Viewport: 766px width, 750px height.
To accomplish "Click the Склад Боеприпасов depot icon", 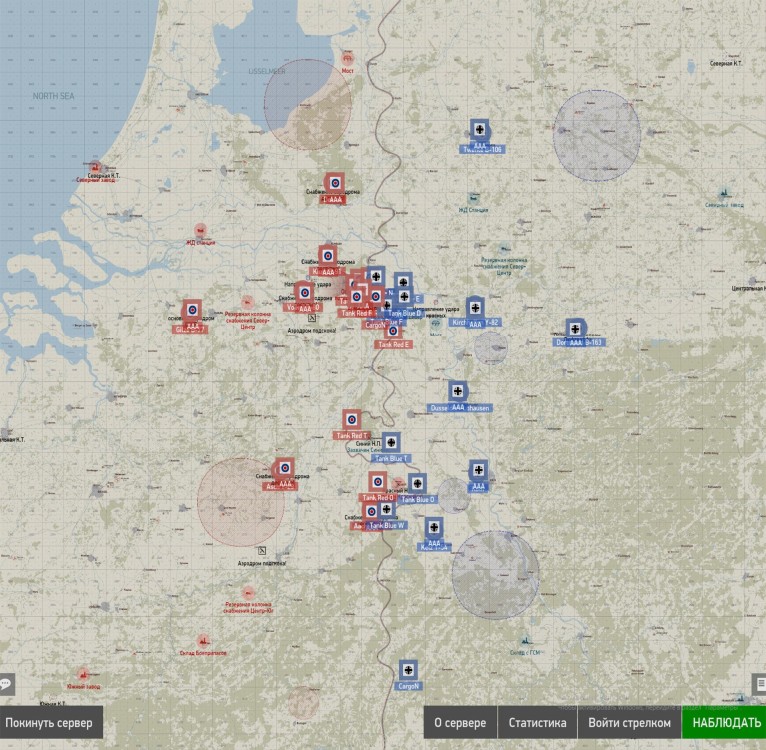I will (x=203, y=640).
